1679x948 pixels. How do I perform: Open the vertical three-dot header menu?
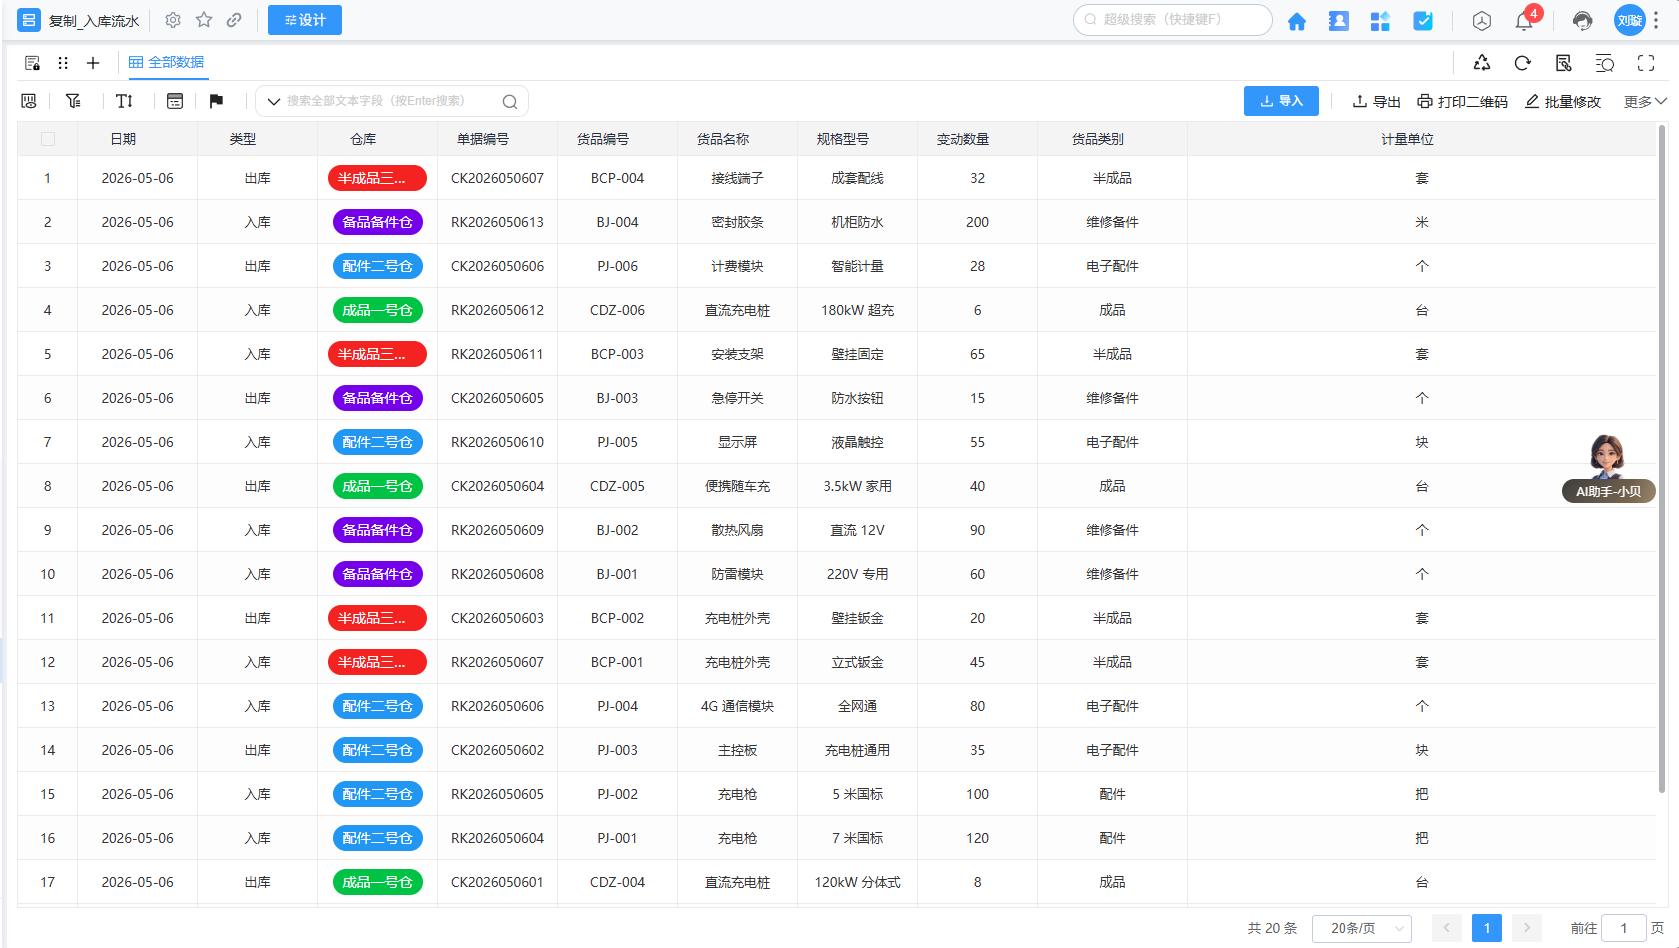(1656, 20)
